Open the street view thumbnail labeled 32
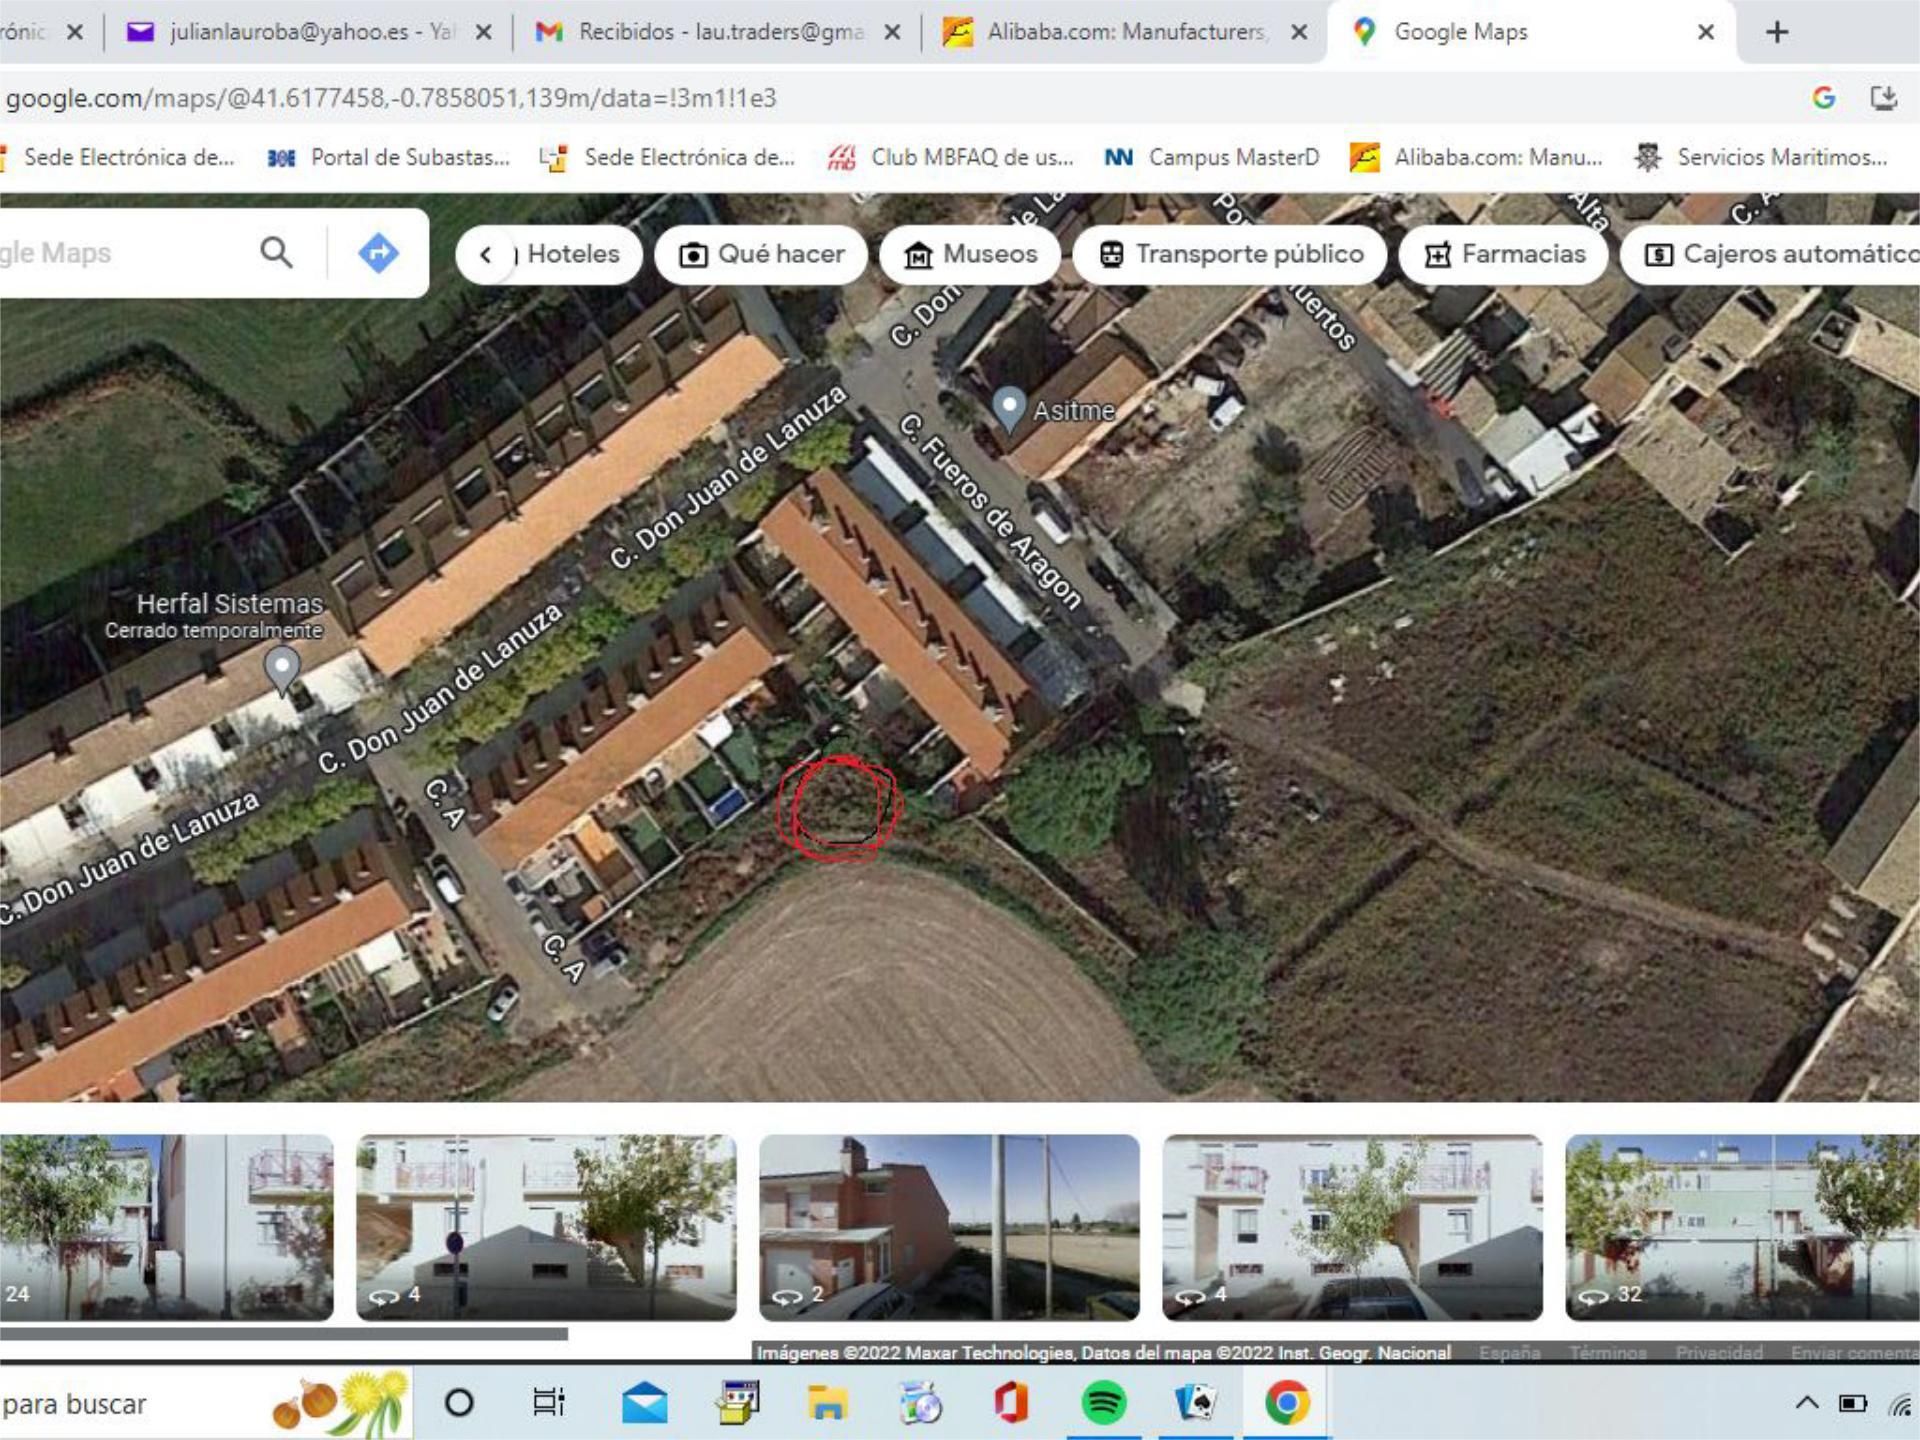 [1742, 1227]
